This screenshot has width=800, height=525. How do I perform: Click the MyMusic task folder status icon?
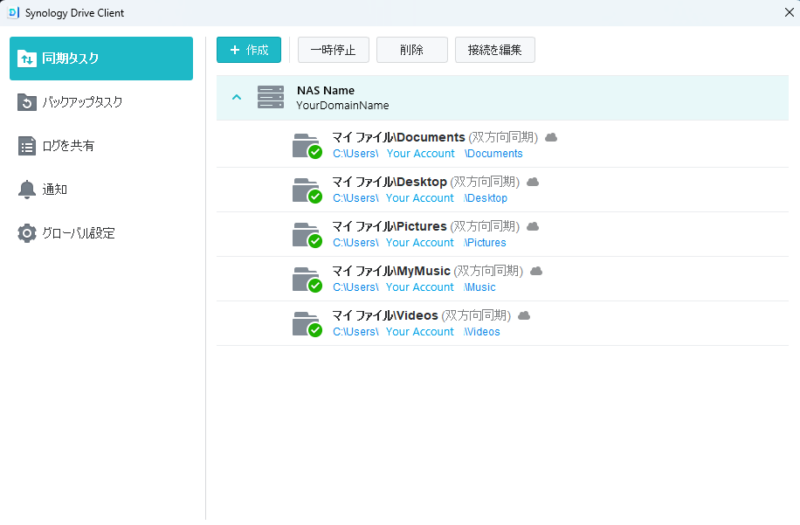[x=307, y=279]
